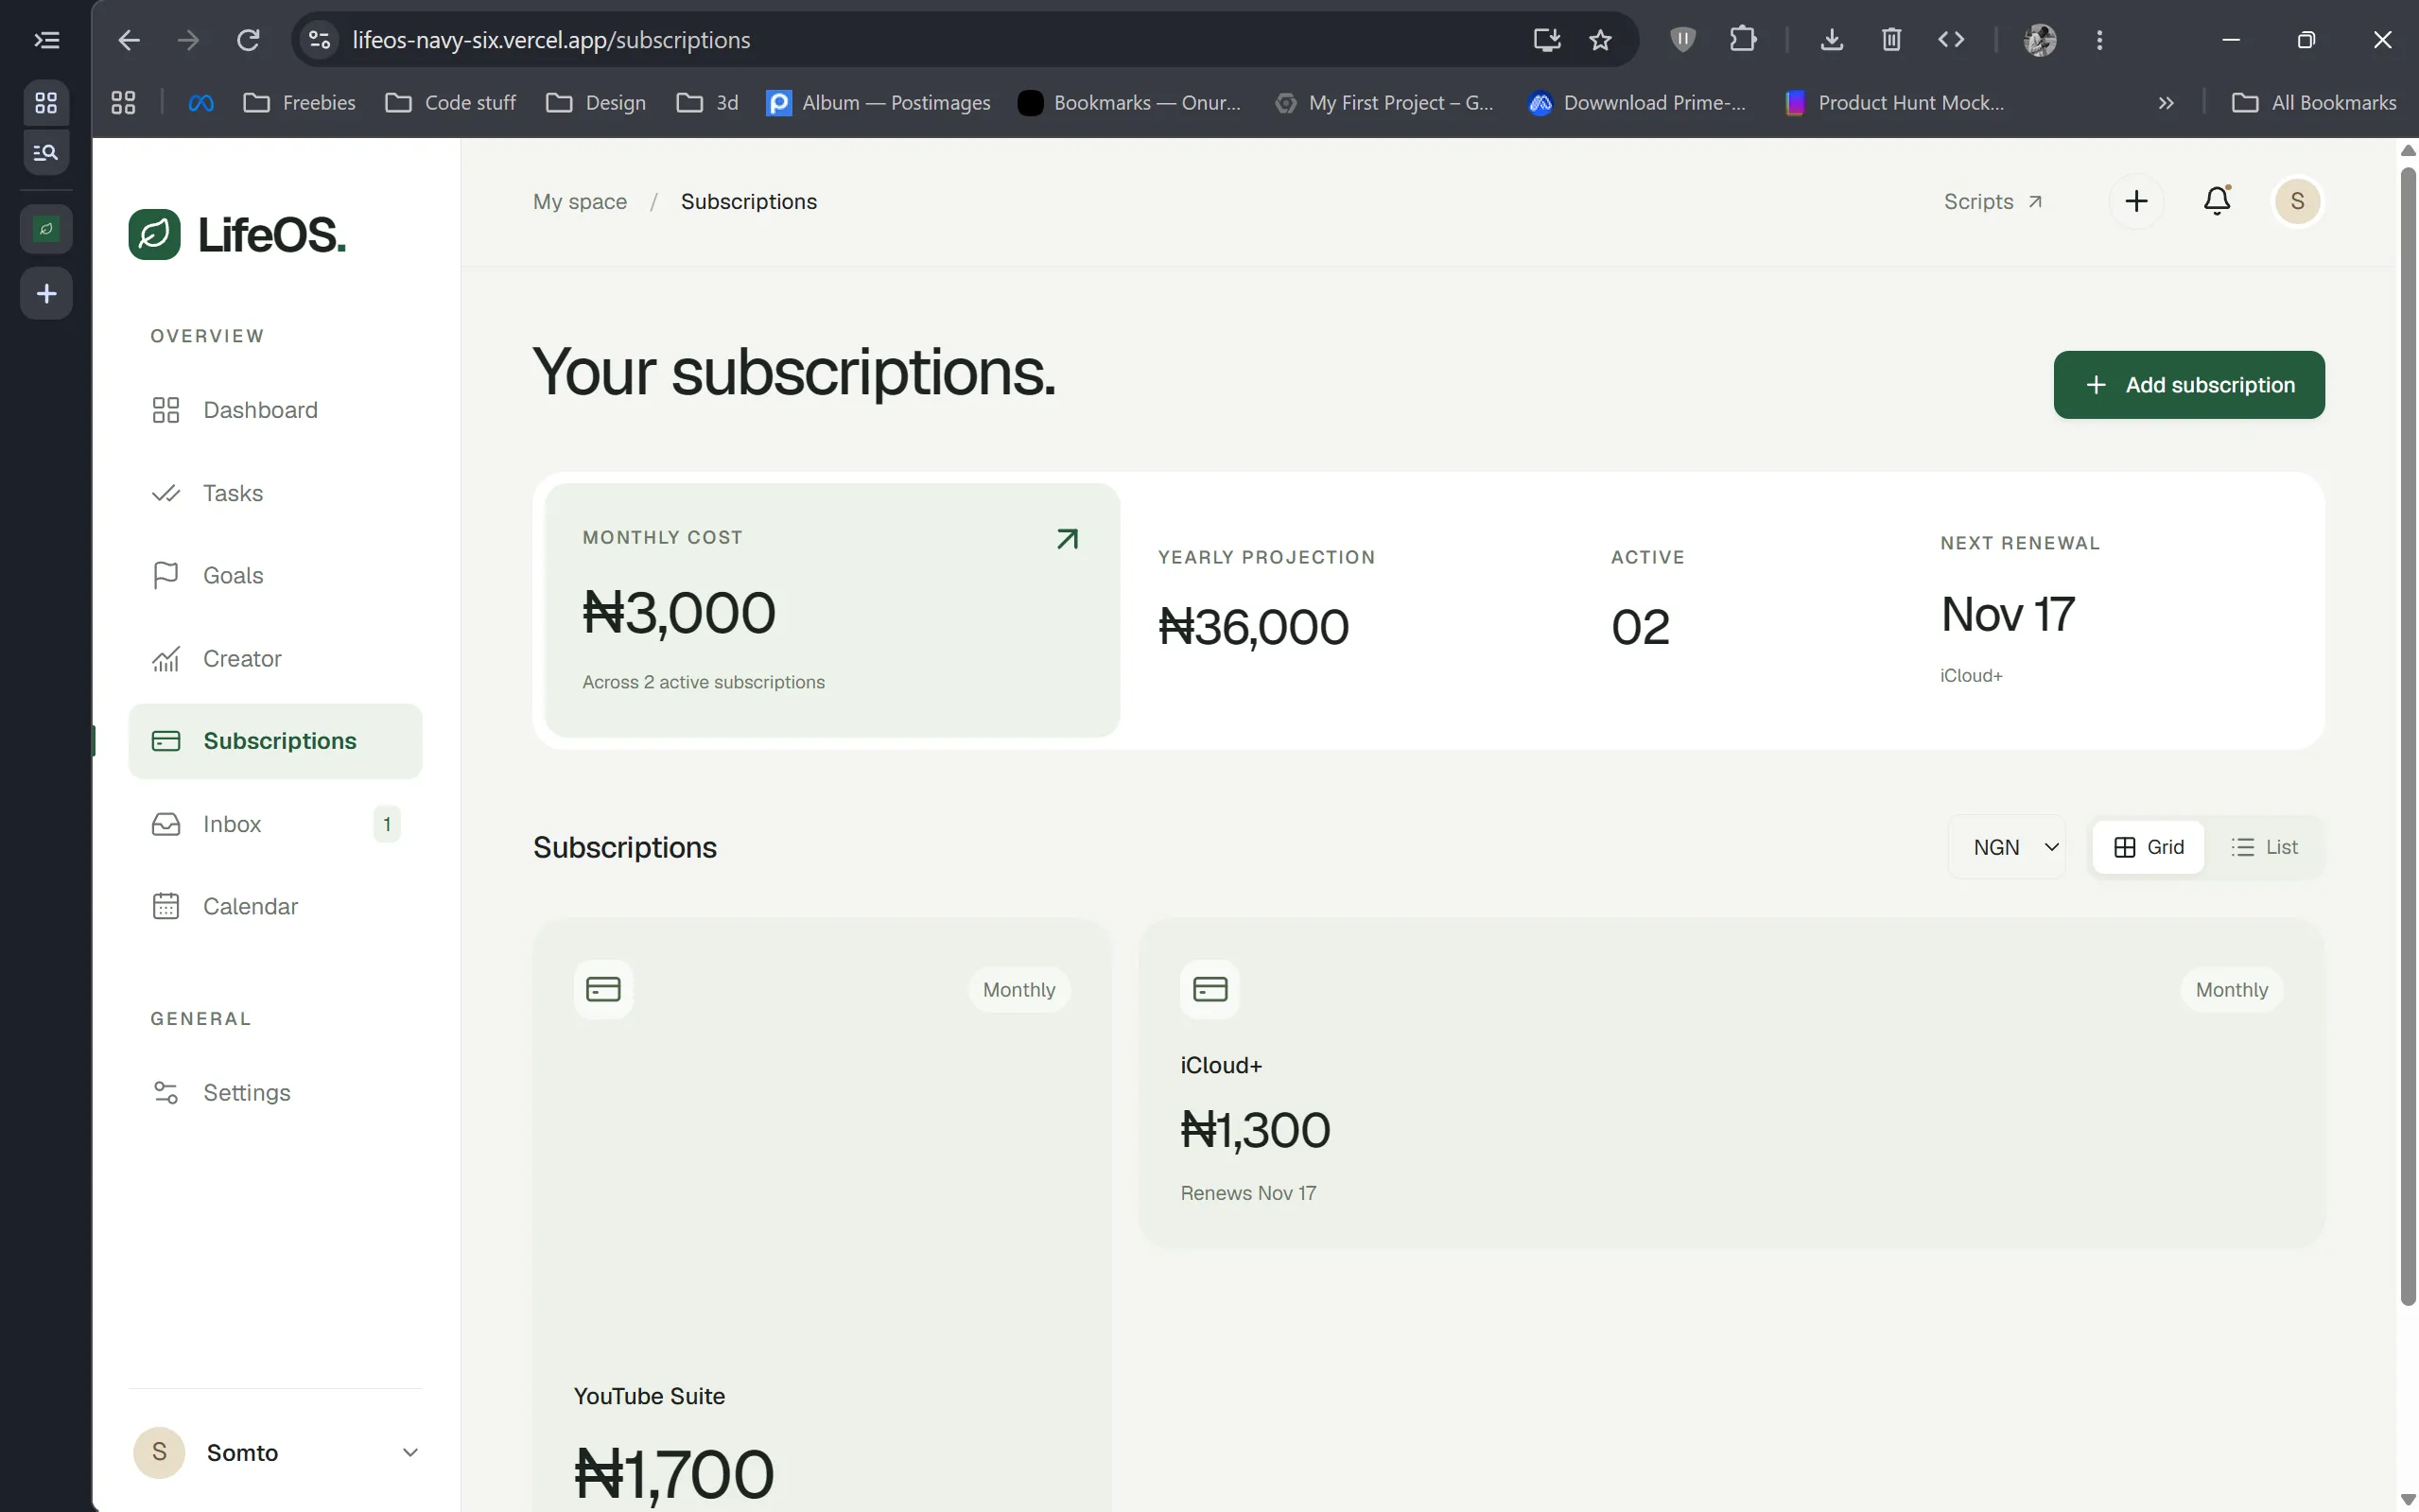Switch to Grid view
Viewport: 2419px width, 1512px height.
click(2148, 847)
